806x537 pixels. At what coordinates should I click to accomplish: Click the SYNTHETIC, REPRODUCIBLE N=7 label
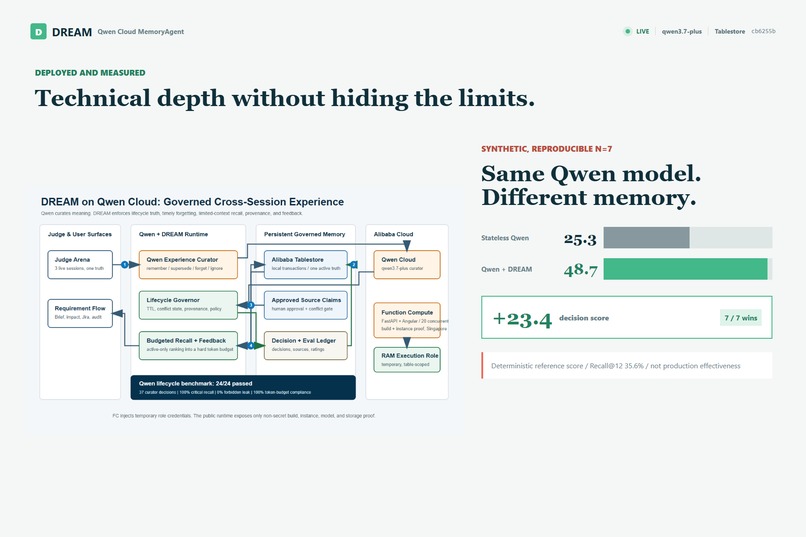pos(546,149)
